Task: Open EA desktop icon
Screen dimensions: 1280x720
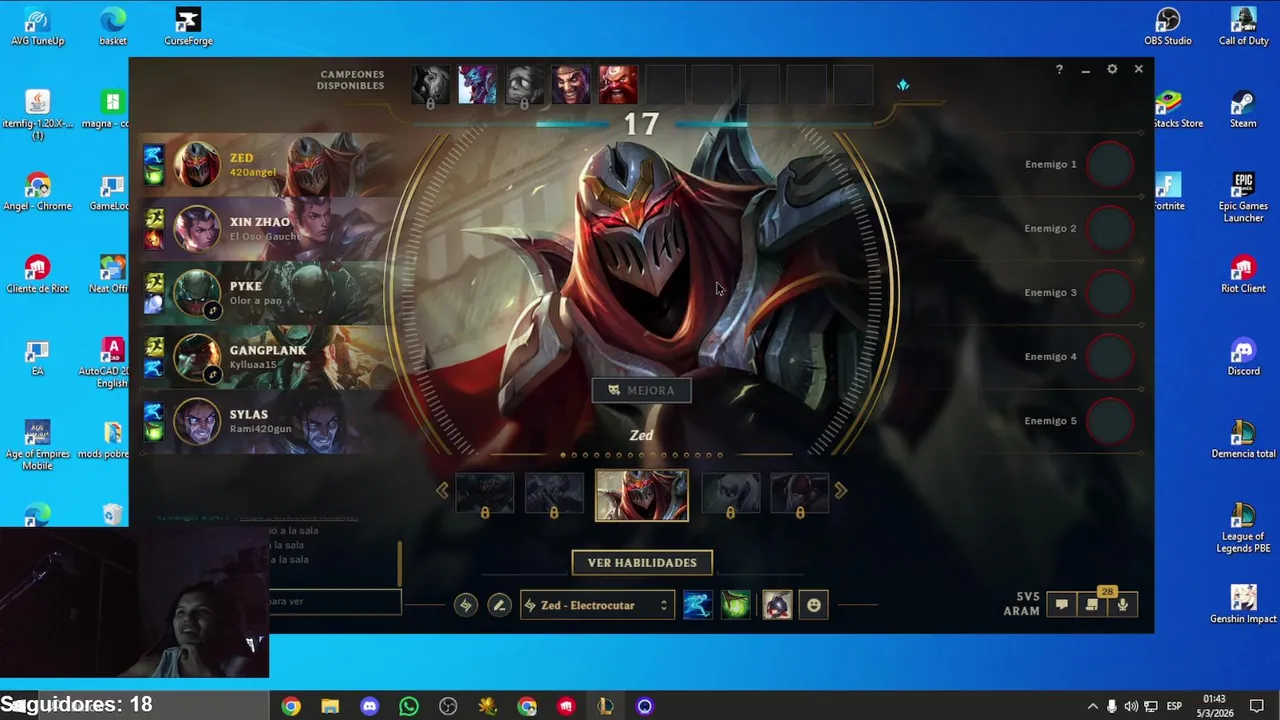Action: (37, 357)
